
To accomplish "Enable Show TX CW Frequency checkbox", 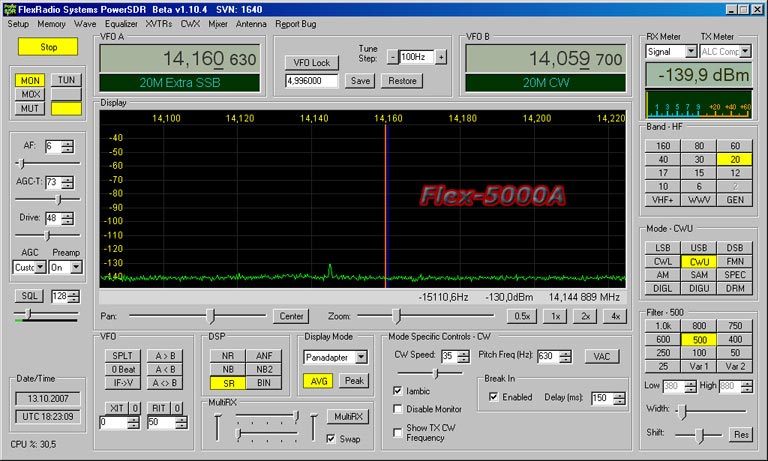I will click(398, 433).
